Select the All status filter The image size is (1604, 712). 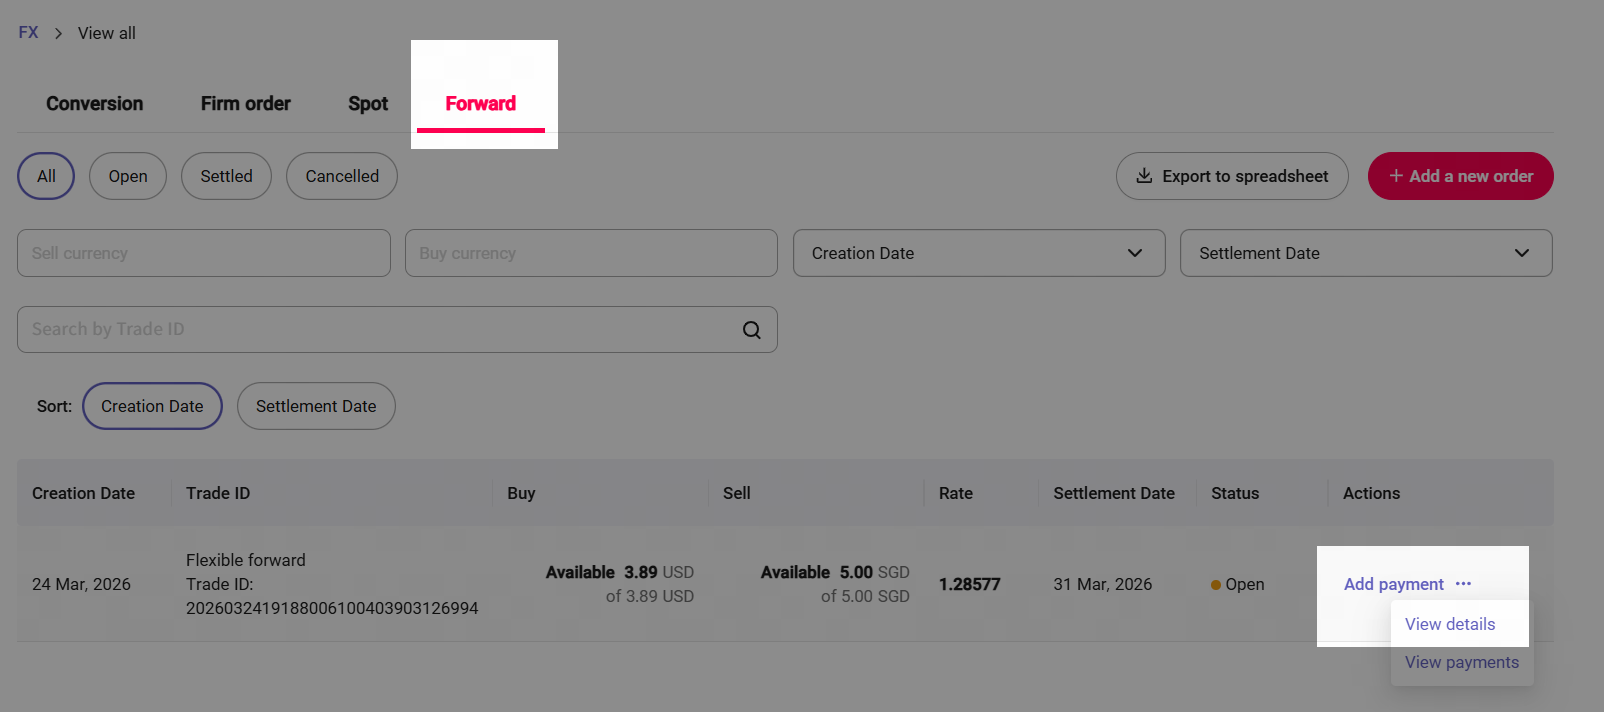(46, 176)
